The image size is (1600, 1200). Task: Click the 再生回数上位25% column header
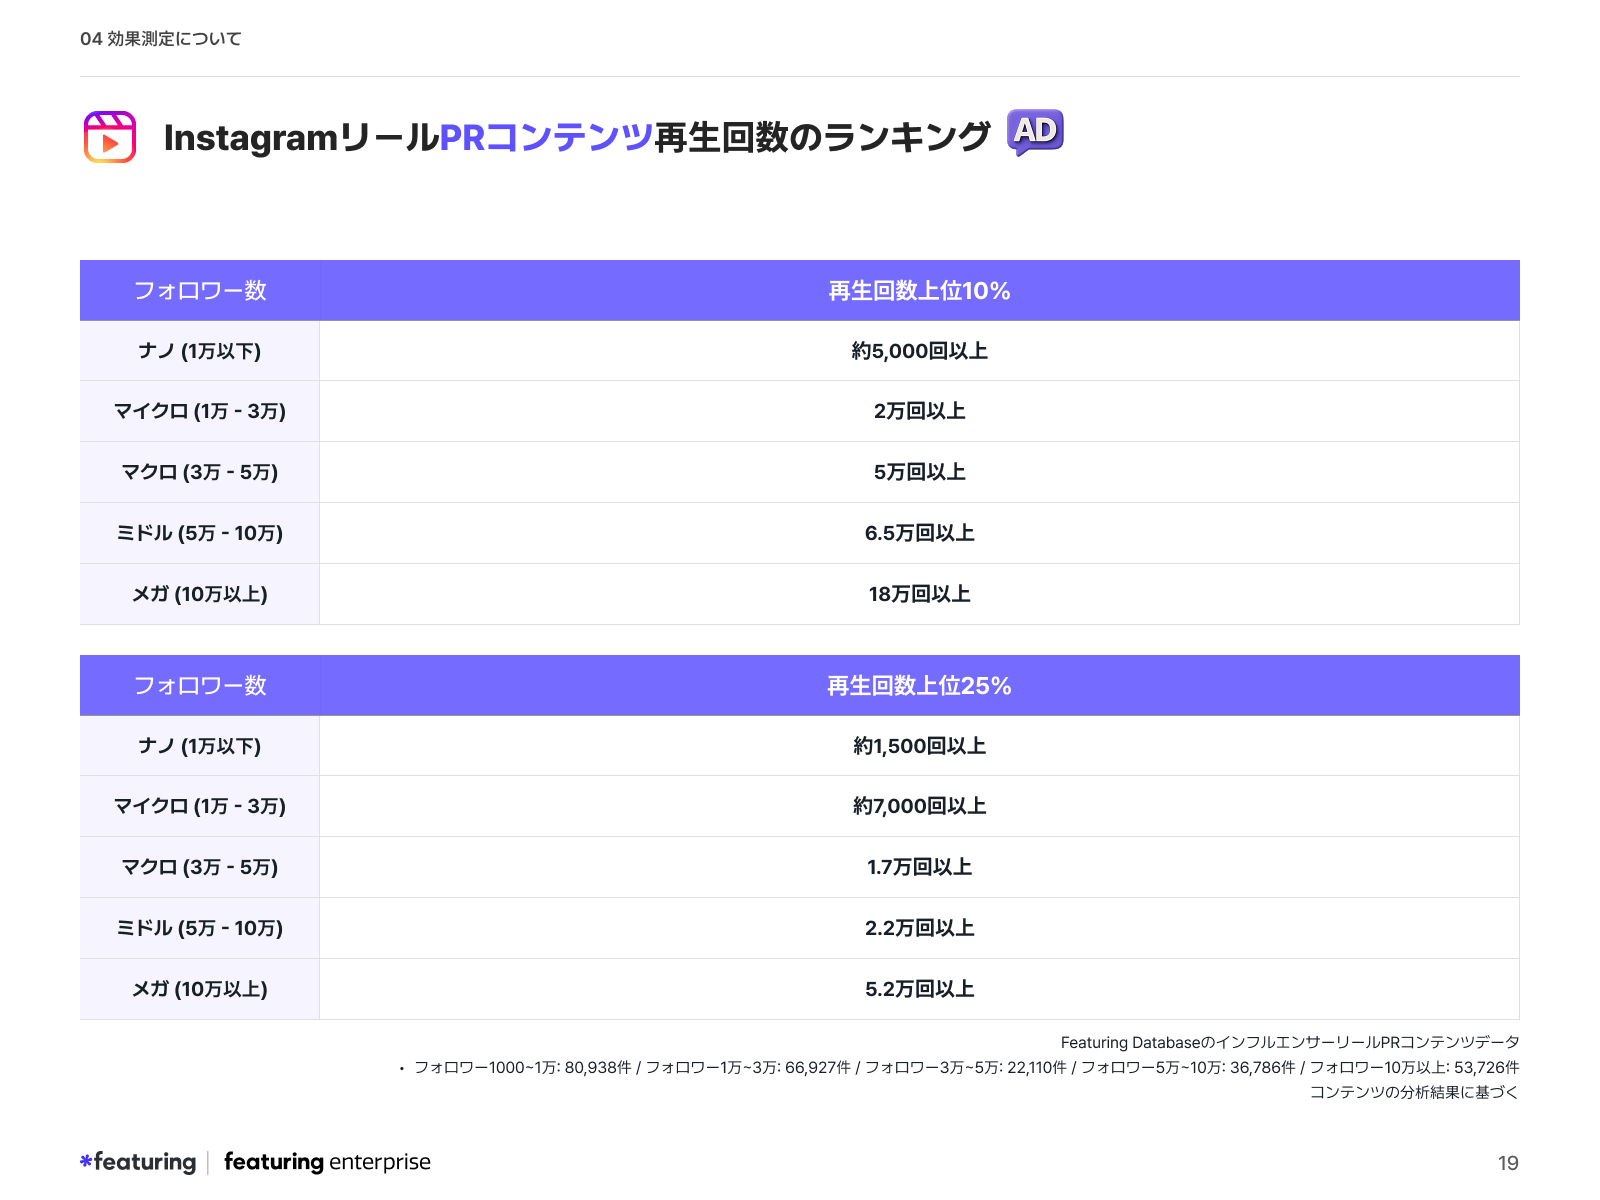tap(918, 686)
